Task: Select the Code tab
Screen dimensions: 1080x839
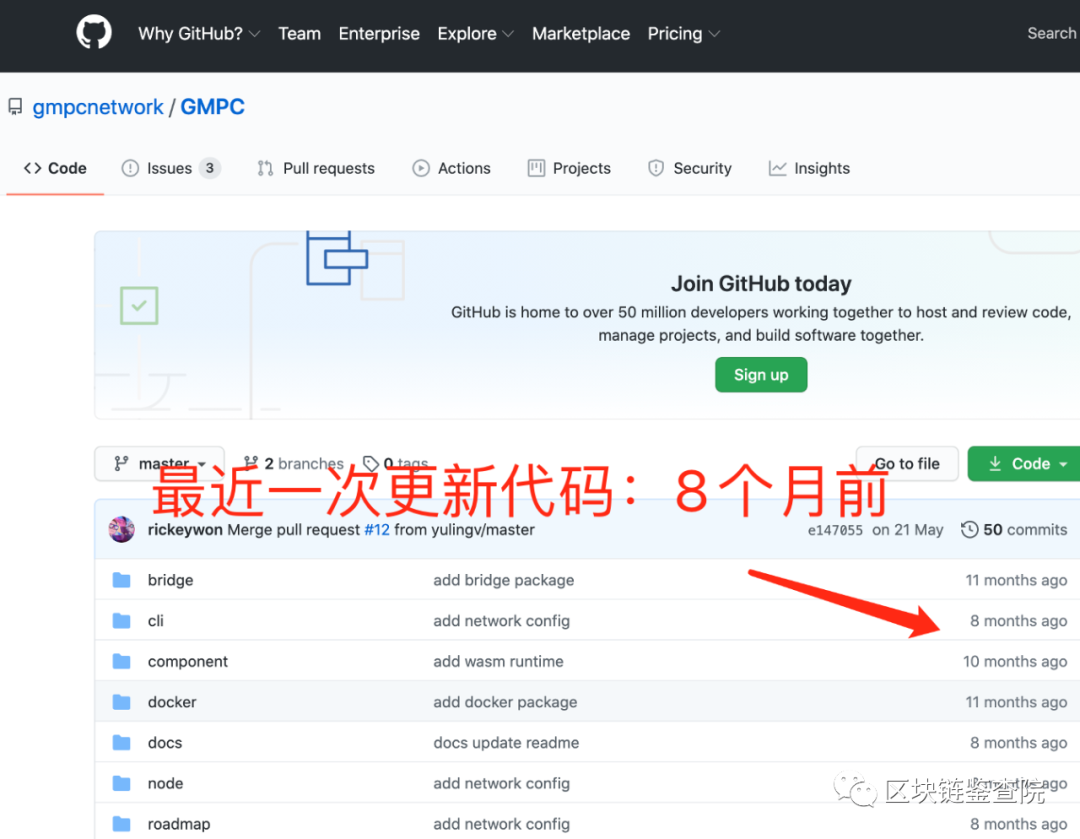Action: click(55, 168)
